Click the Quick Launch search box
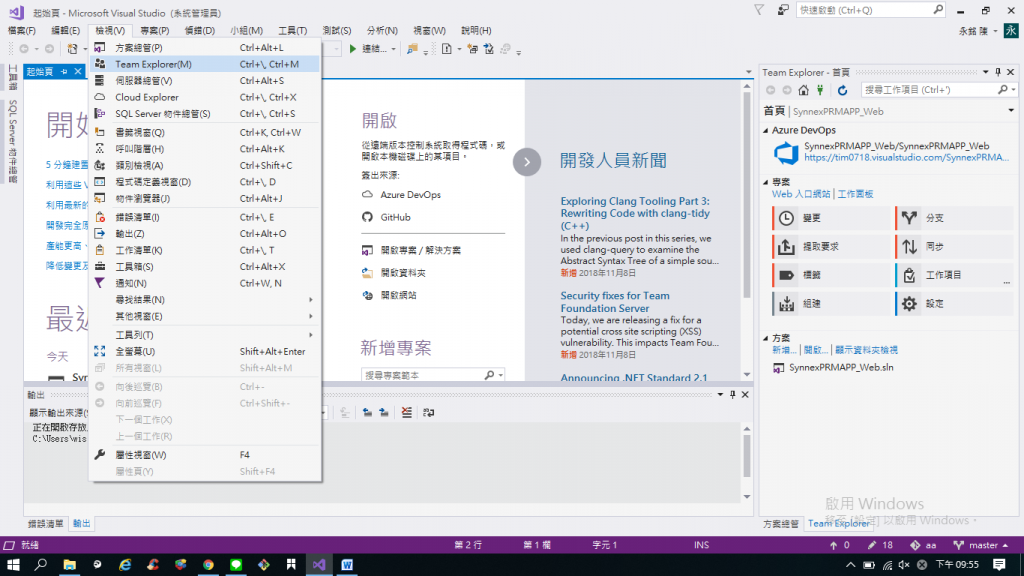 tap(865, 10)
